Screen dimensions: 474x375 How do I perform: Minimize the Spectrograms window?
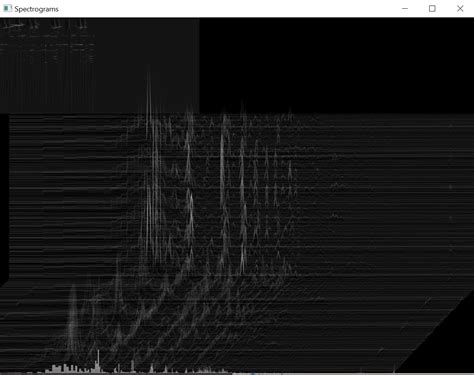click(x=405, y=9)
